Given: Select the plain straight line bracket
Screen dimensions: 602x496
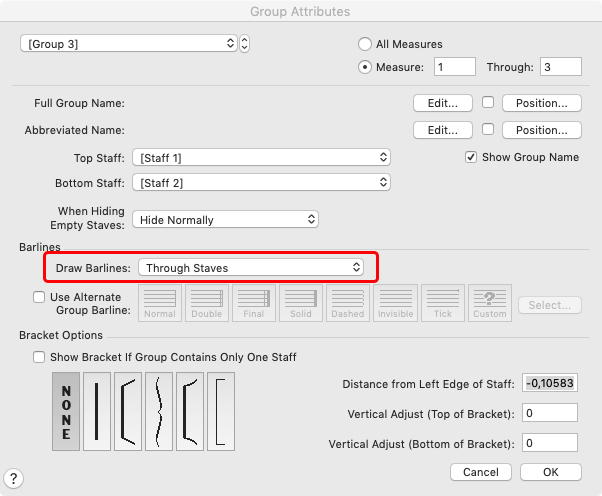Looking at the screenshot, I should [x=97, y=412].
